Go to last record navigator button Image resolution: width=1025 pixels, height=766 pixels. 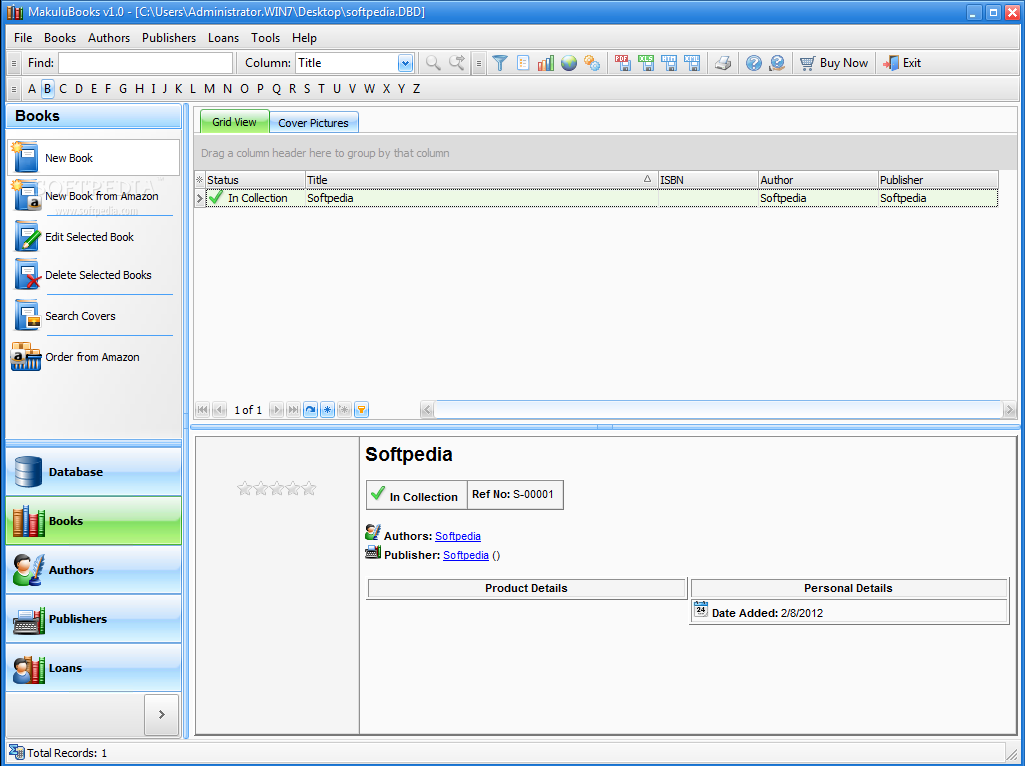point(294,410)
